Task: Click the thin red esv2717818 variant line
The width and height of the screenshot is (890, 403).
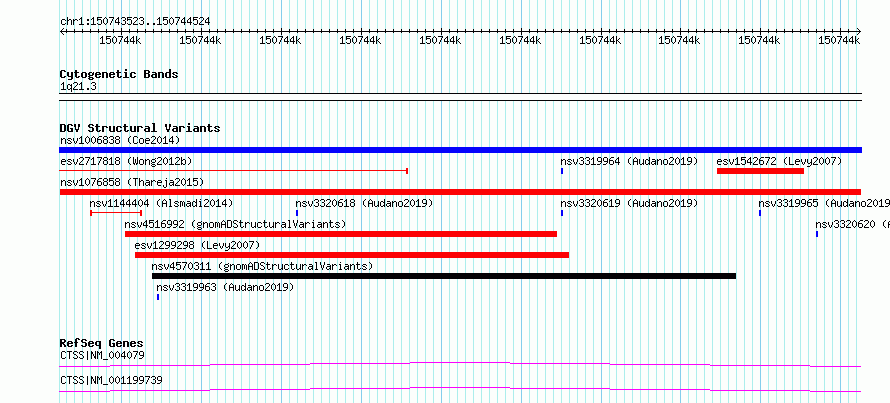Action: [234, 170]
